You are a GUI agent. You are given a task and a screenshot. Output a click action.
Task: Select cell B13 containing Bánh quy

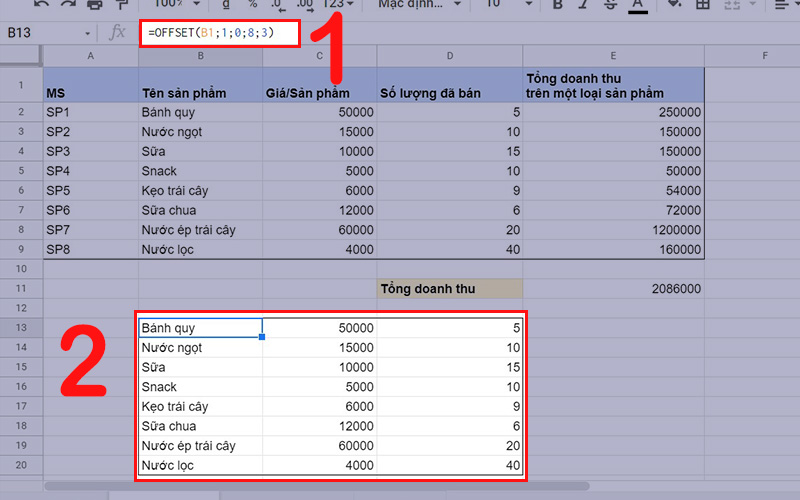pos(201,328)
